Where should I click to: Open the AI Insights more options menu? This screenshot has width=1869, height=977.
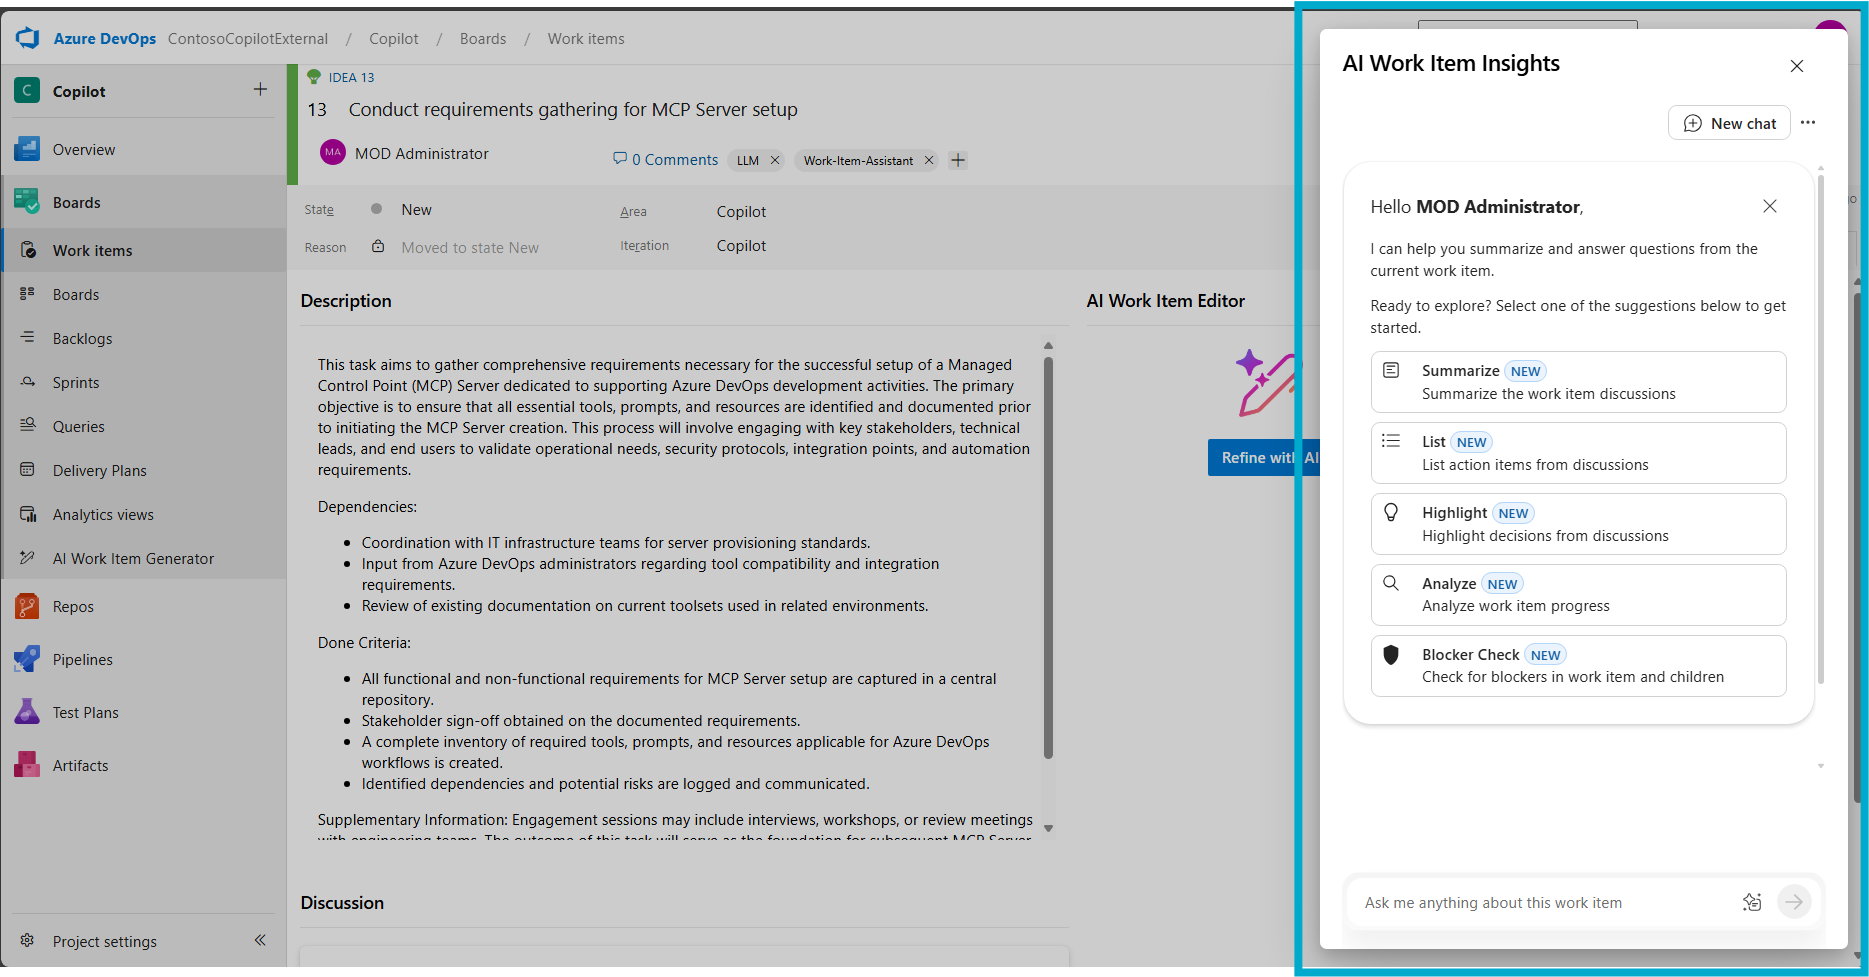(1808, 122)
